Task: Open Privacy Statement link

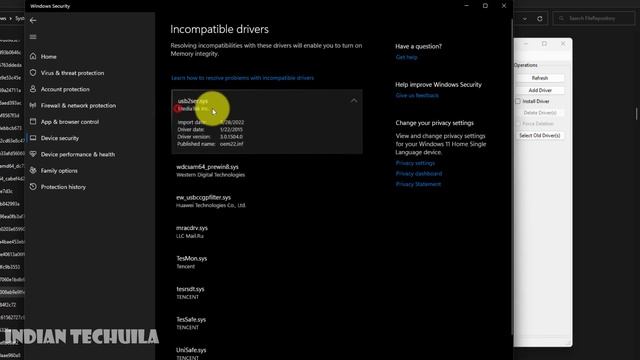Action: 418,184
